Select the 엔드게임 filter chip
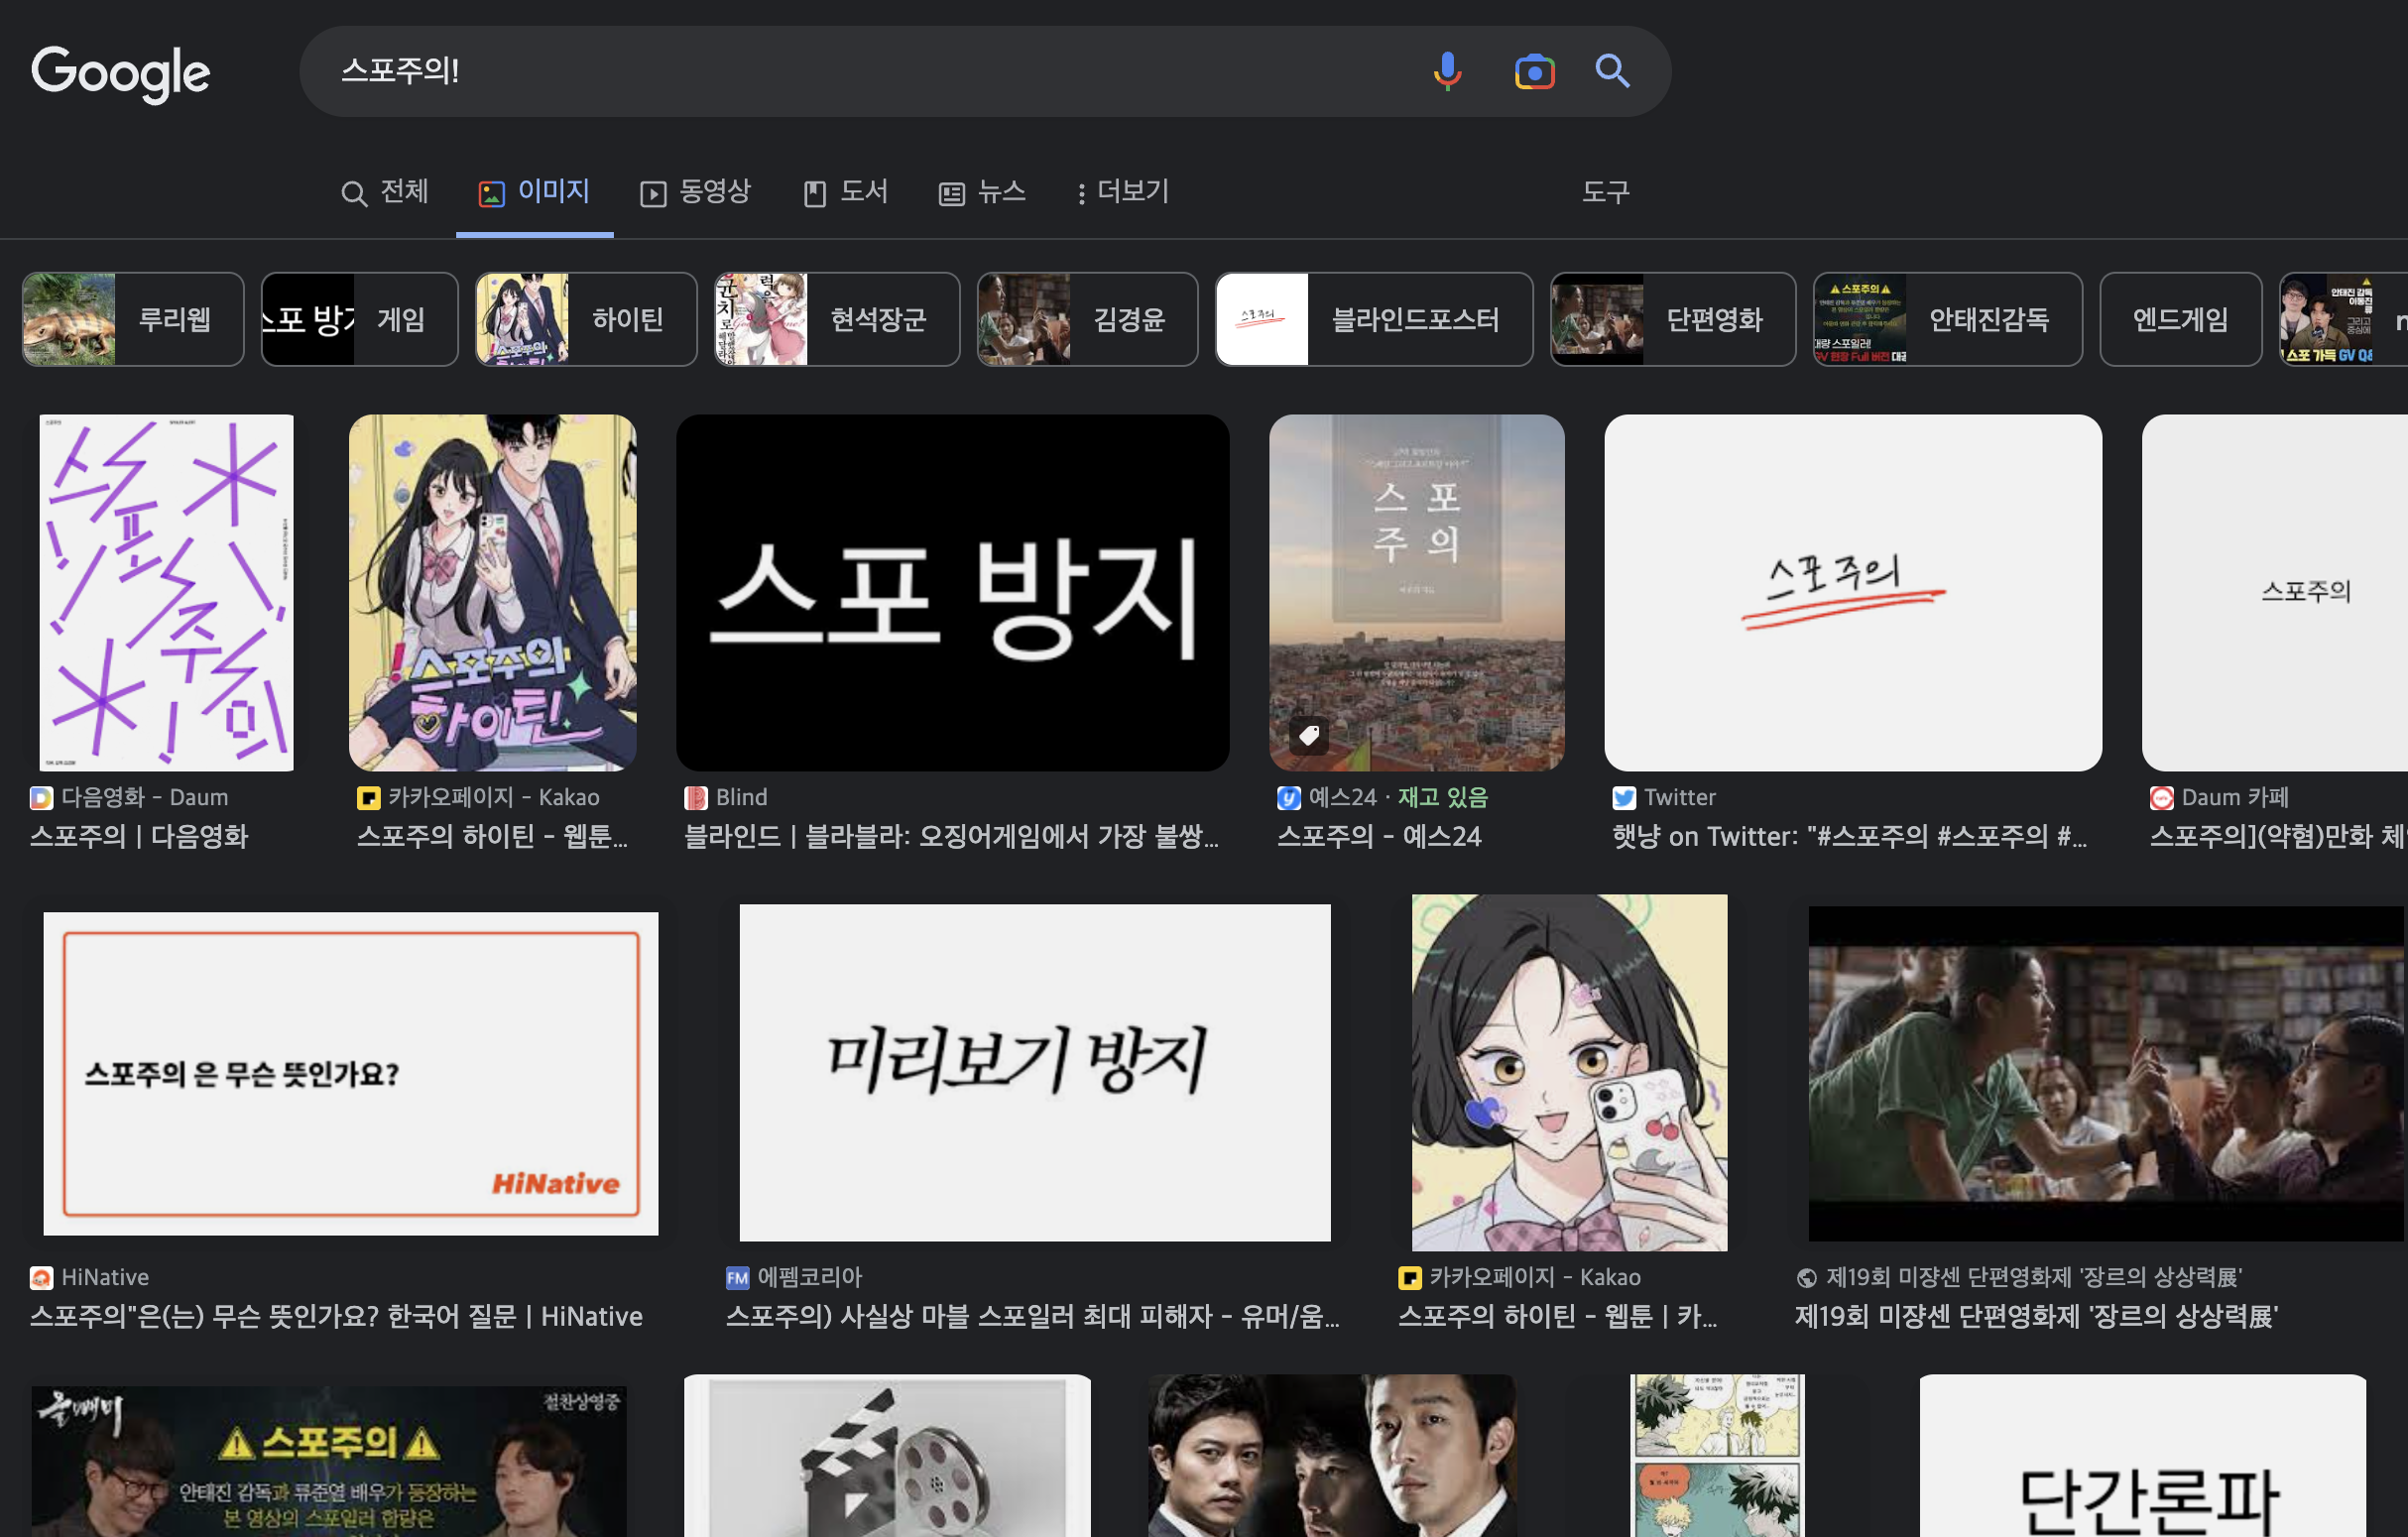The image size is (2408, 1537). (x=2180, y=320)
